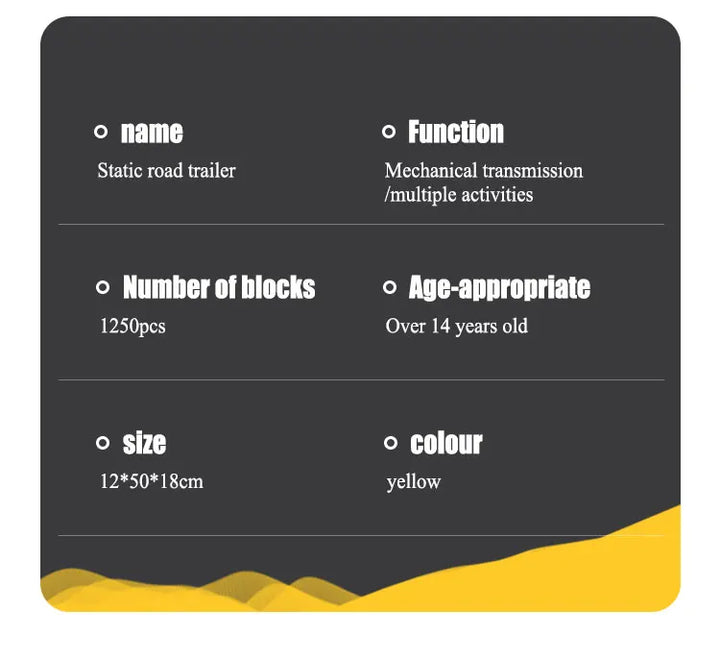Screen dimensions: 720x659
Task: Select the "Age-appropriate" heading
Action: tap(499, 288)
